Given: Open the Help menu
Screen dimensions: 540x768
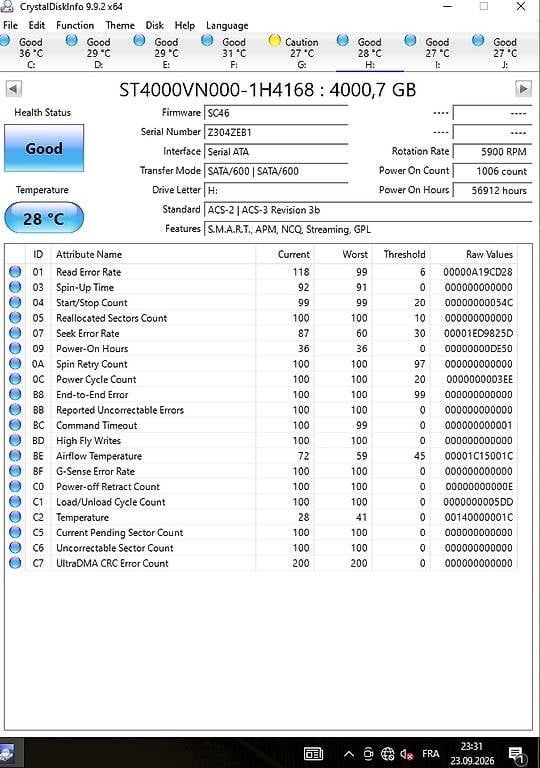Looking at the screenshot, I should (x=185, y=25).
